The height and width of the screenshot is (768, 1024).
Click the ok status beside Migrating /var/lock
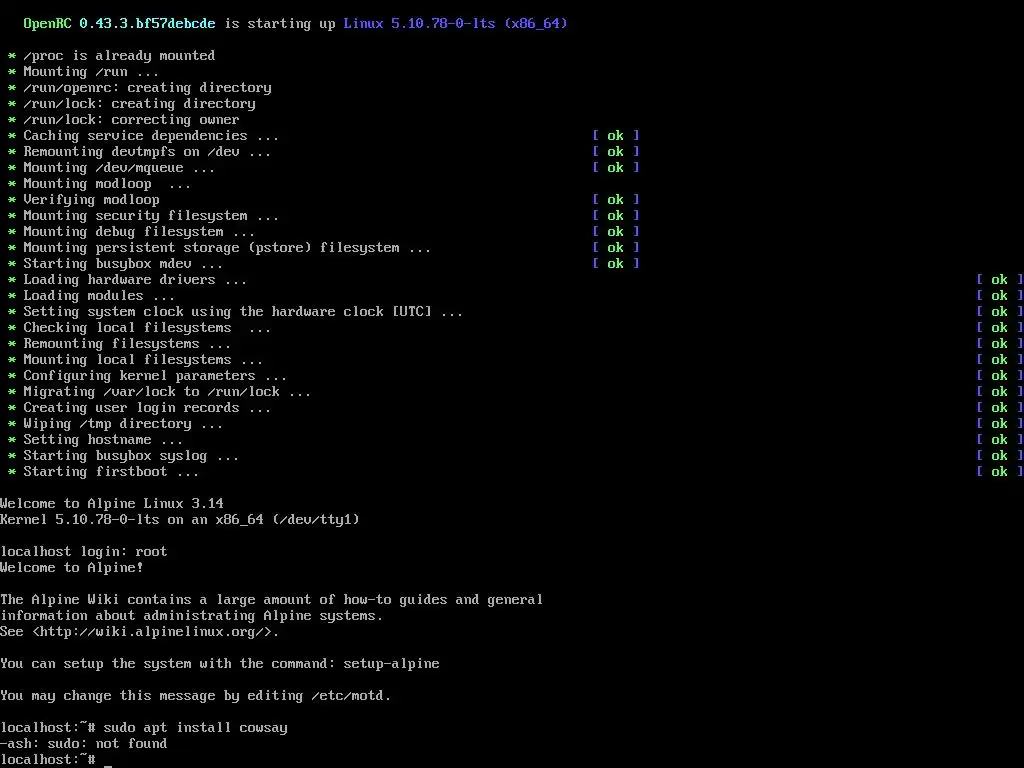[x=999, y=392]
